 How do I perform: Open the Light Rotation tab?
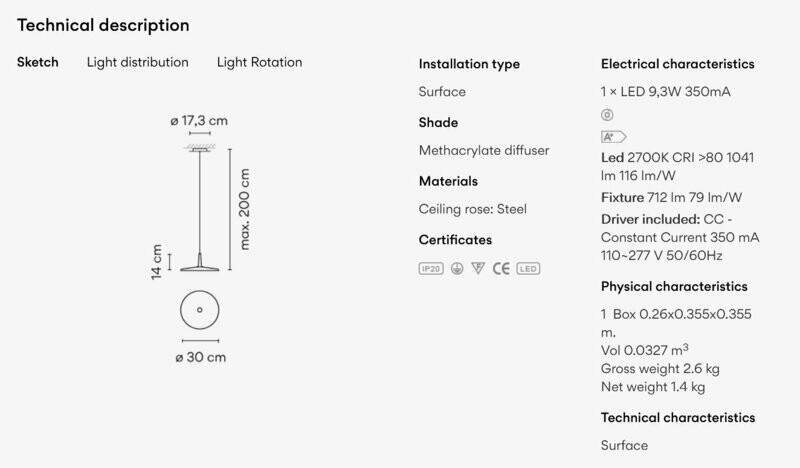click(x=259, y=62)
